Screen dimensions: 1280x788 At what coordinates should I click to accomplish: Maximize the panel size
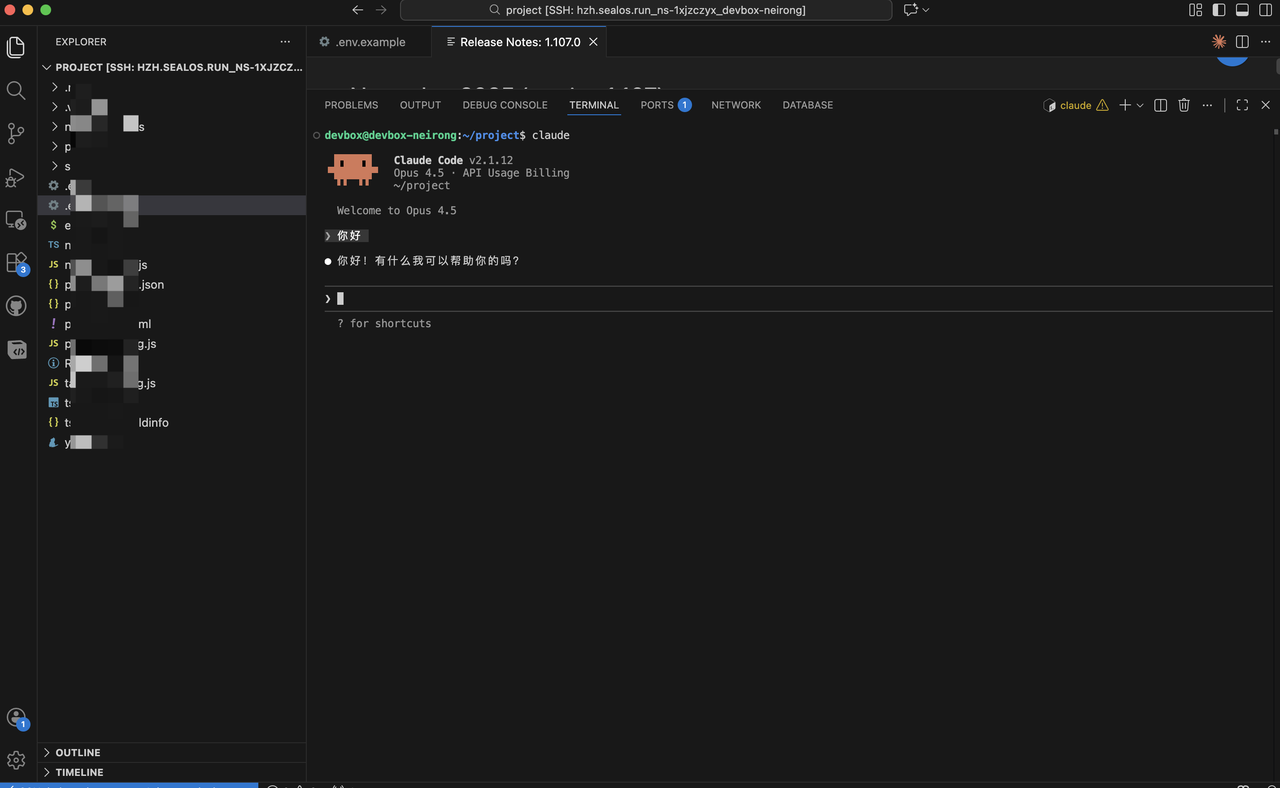tap(1242, 105)
